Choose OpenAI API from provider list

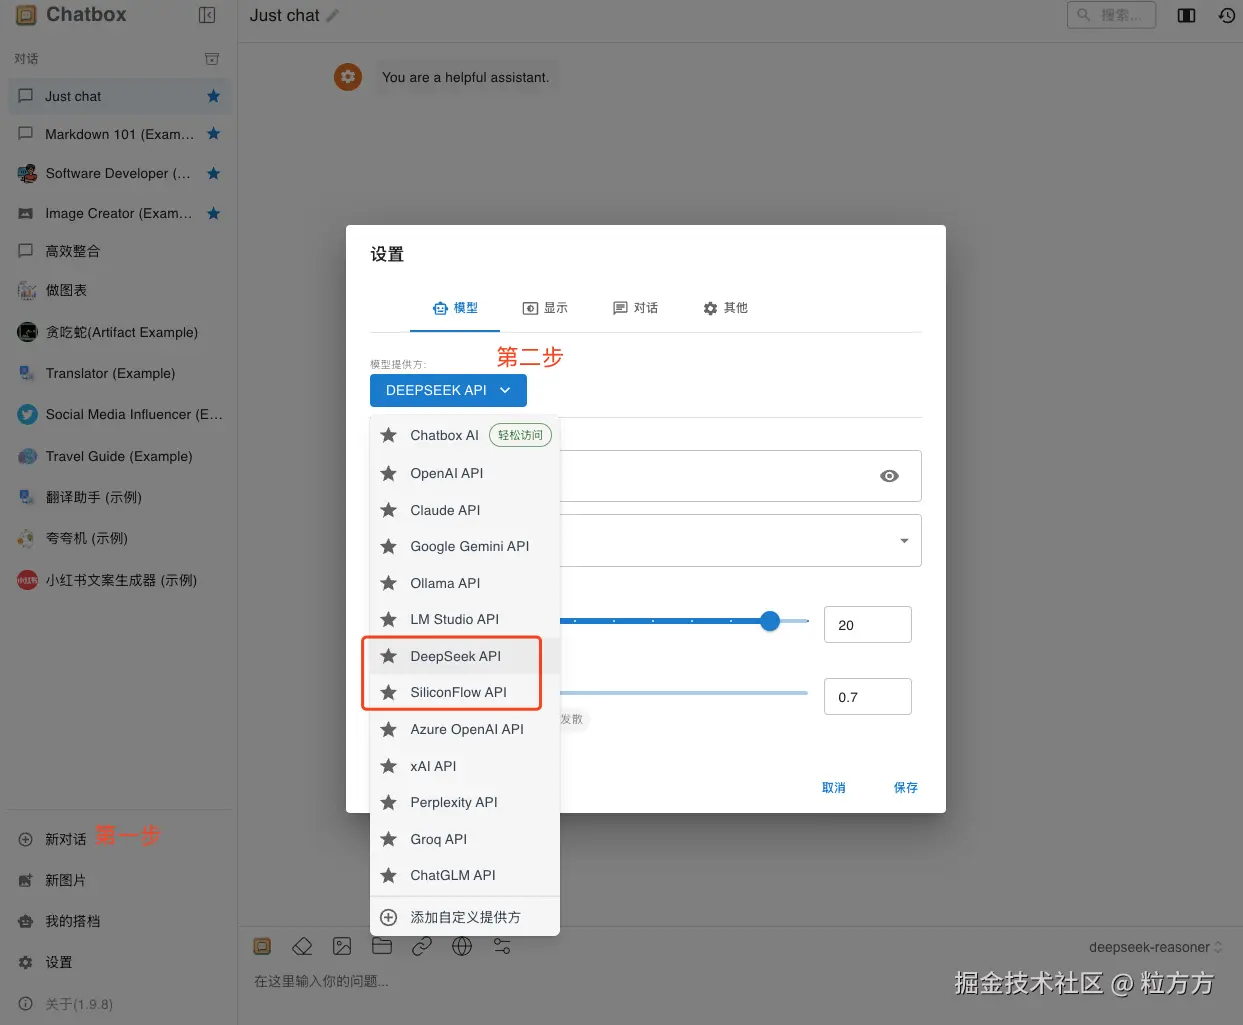click(465, 473)
